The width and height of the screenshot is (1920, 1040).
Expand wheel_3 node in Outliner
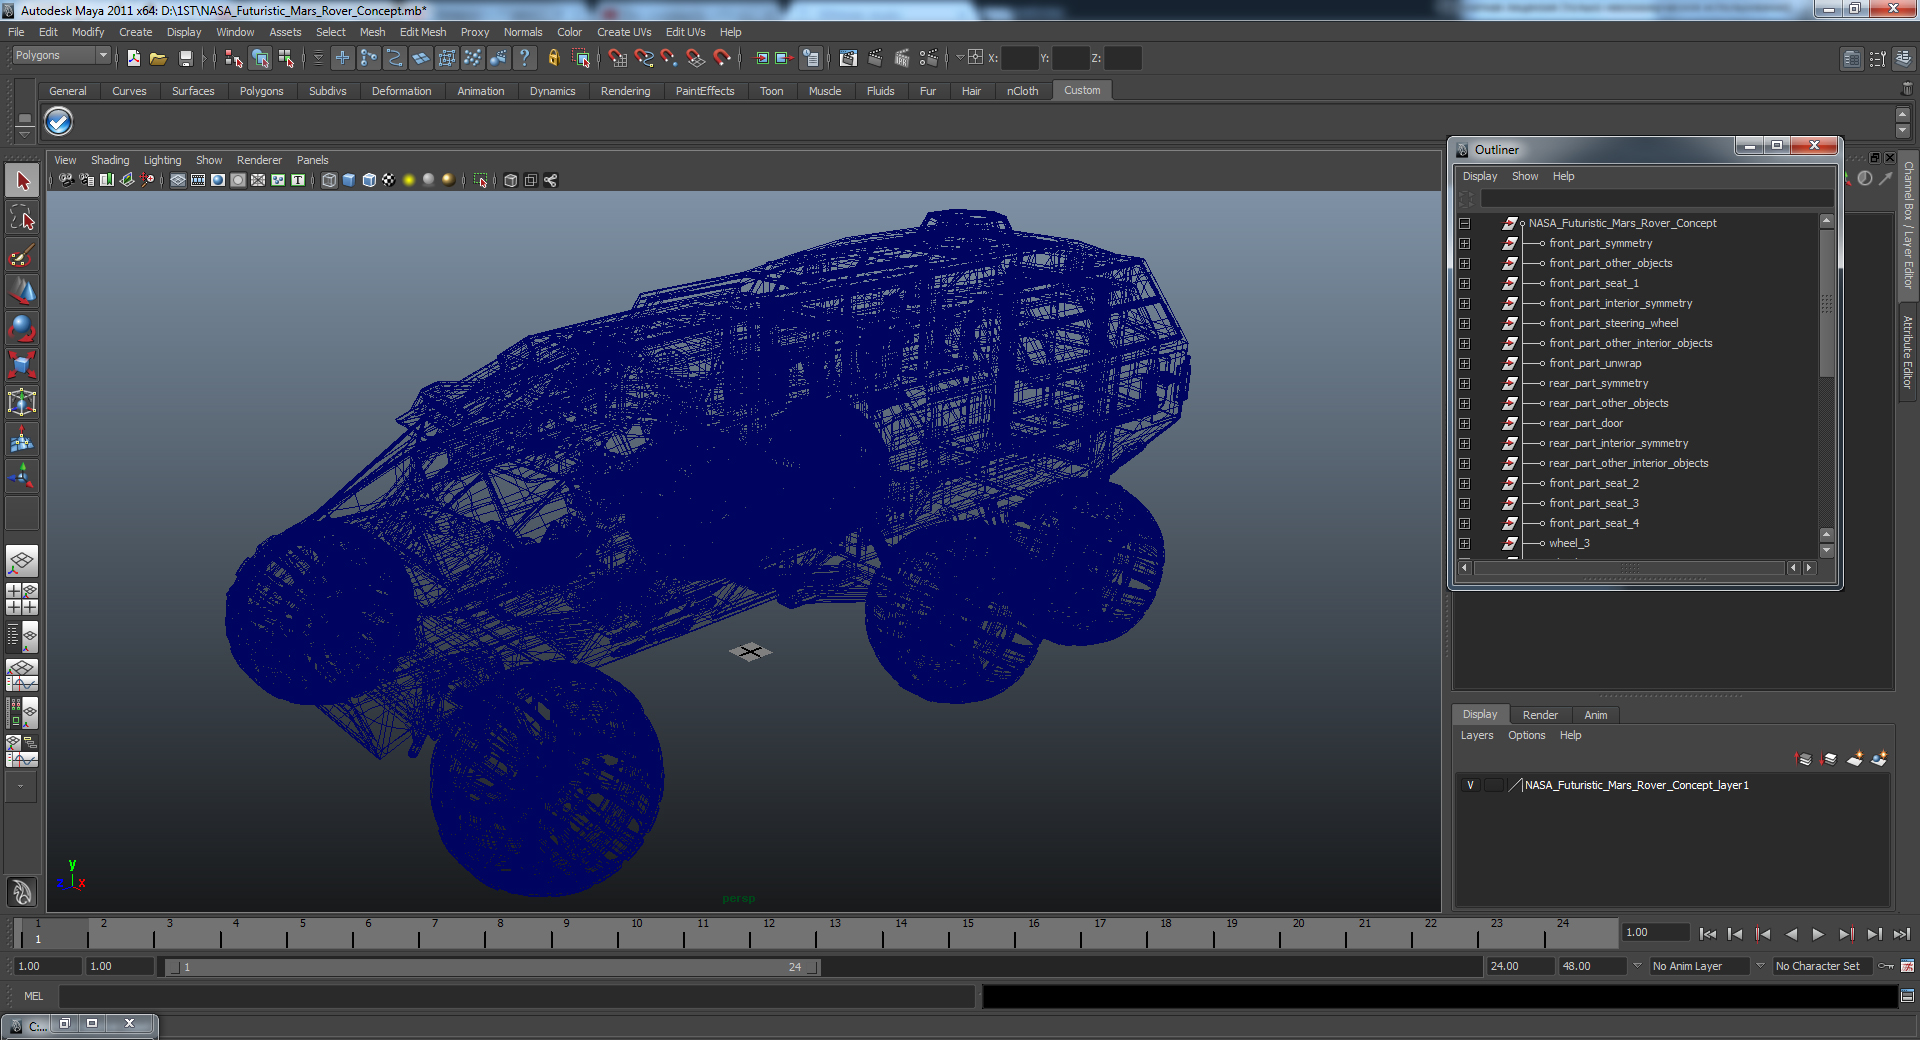(x=1465, y=543)
